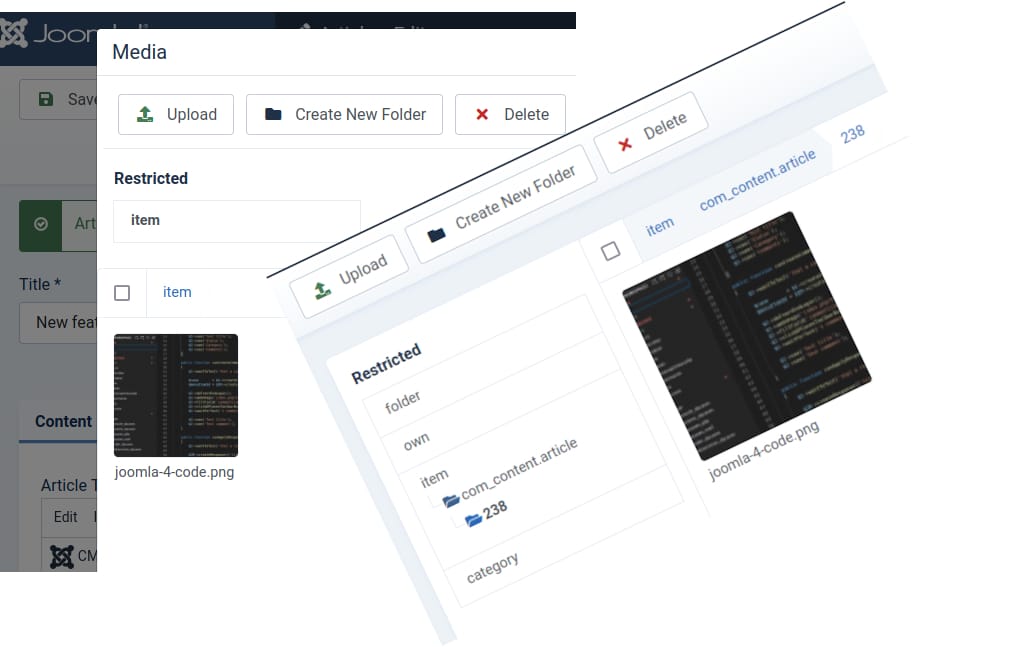Open the own entry in the folder tree

(x=414, y=437)
